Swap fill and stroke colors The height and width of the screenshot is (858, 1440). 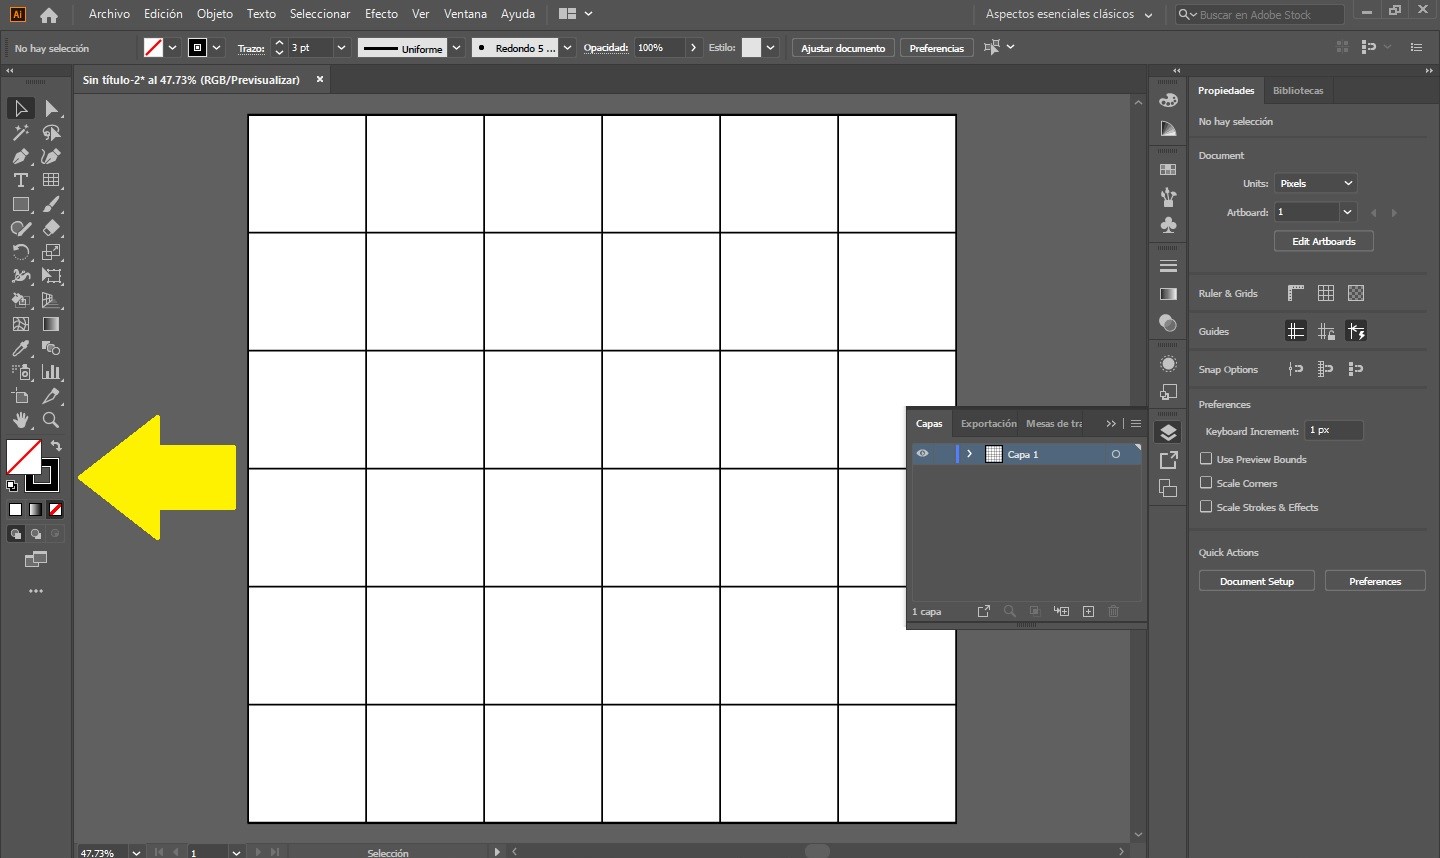(x=57, y=446)
